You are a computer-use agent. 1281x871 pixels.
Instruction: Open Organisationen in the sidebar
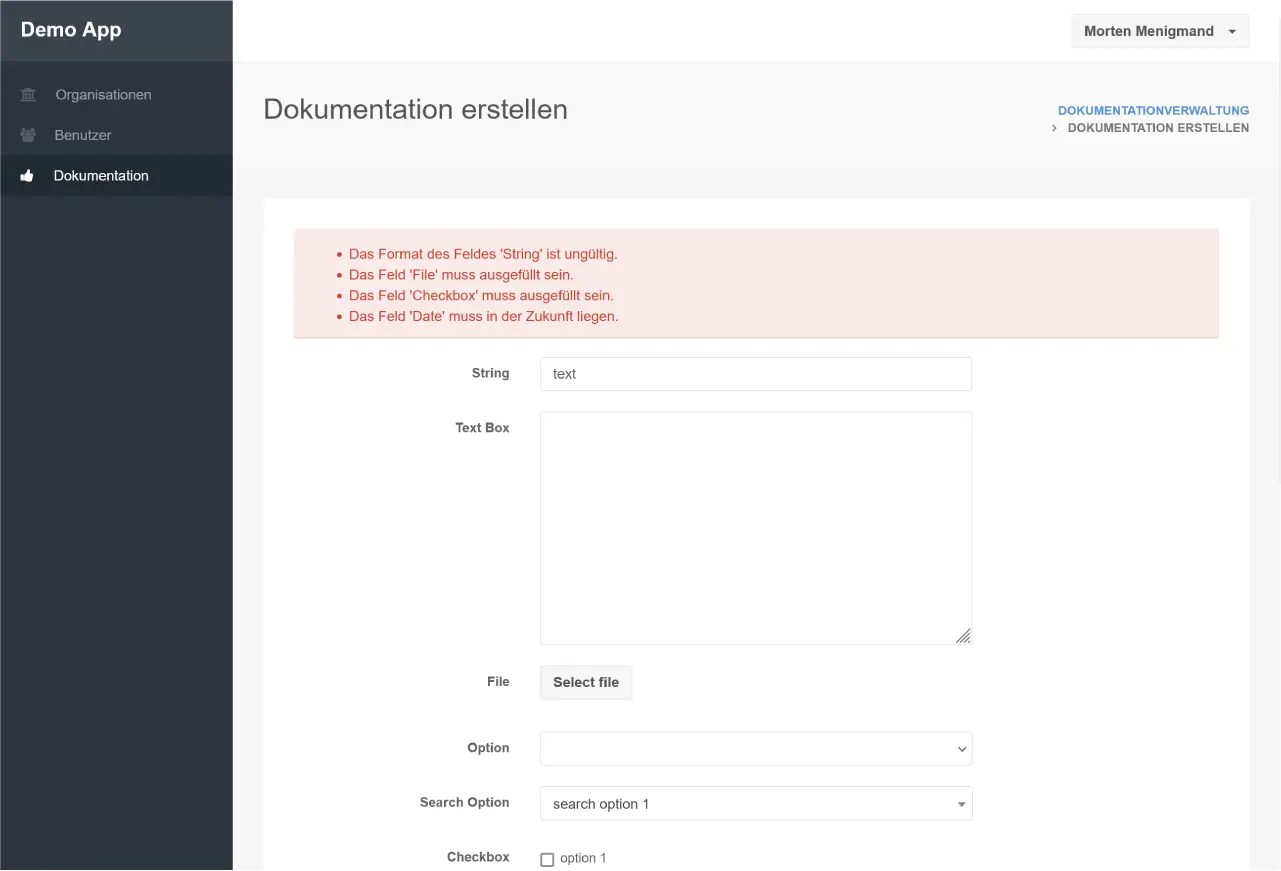click(103, 95)
